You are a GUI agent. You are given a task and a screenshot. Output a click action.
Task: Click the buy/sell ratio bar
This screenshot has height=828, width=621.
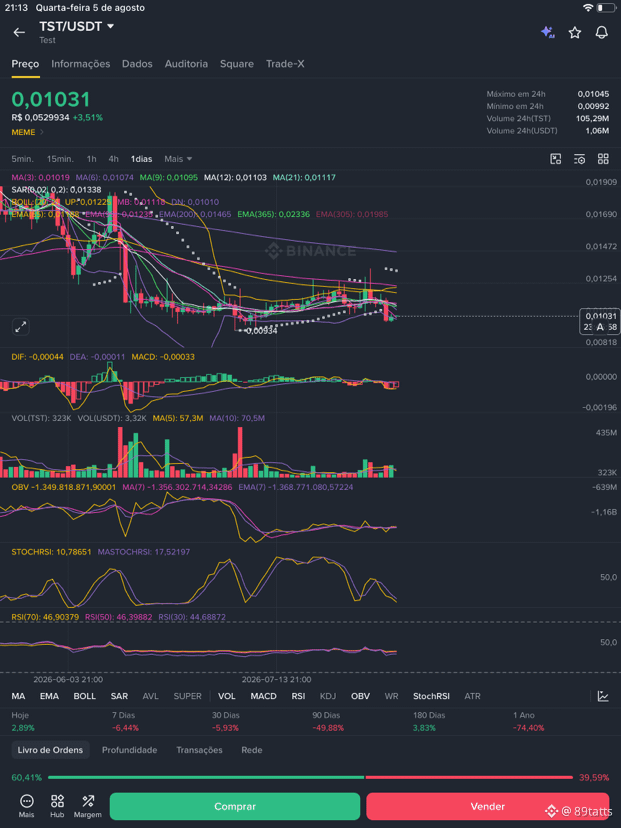point(310,777)
